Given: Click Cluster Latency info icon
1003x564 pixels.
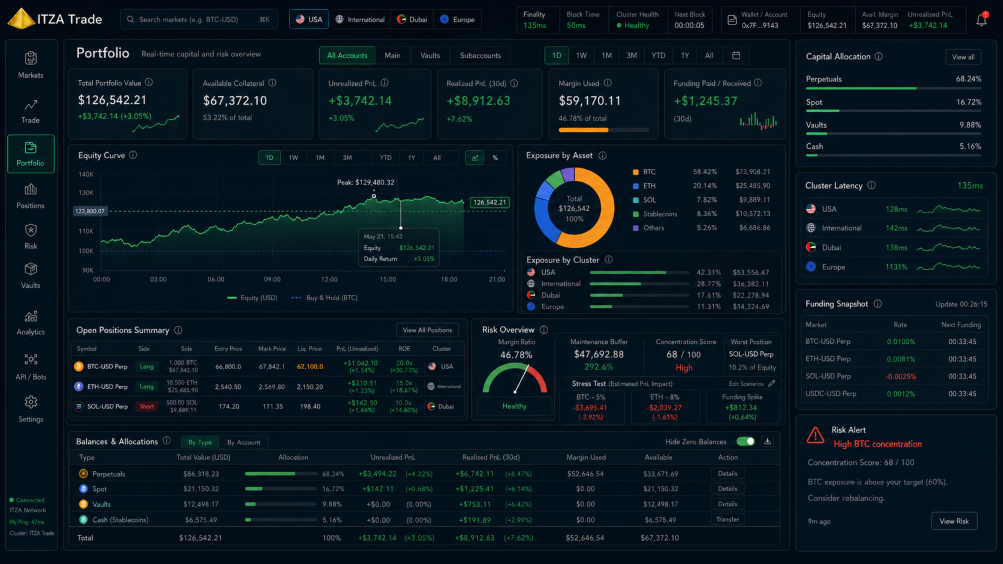Looking at the screenshot, I should click(x=871, y=185).
